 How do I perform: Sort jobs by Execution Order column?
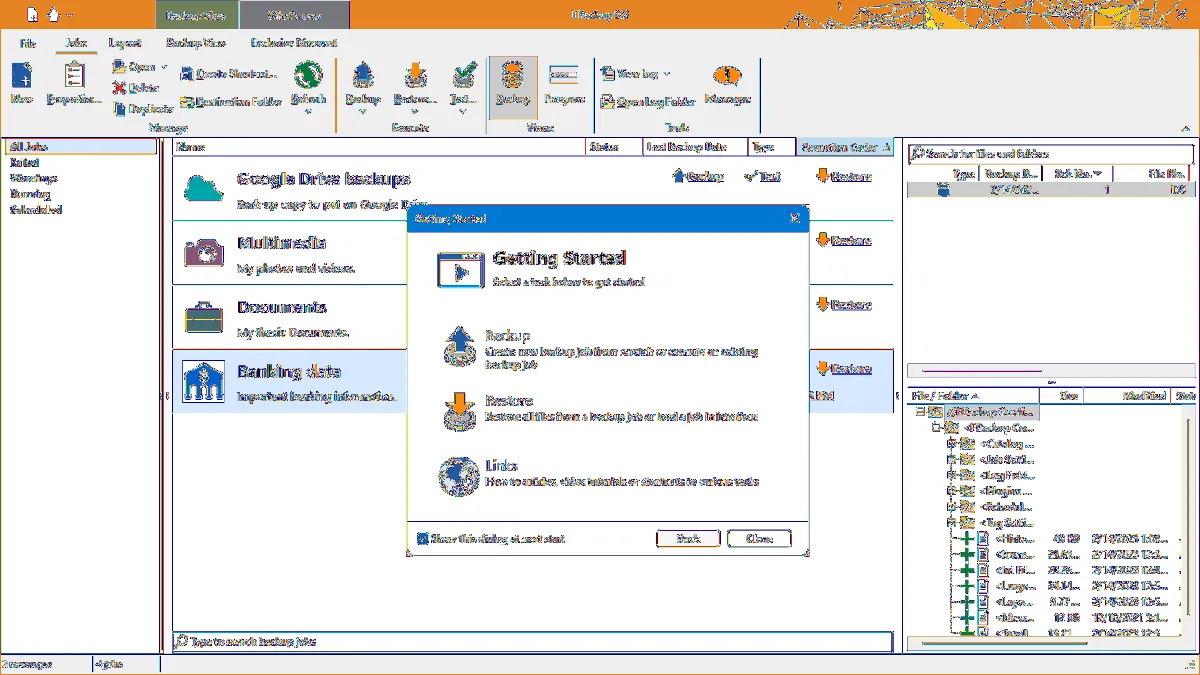coord(845,147)
